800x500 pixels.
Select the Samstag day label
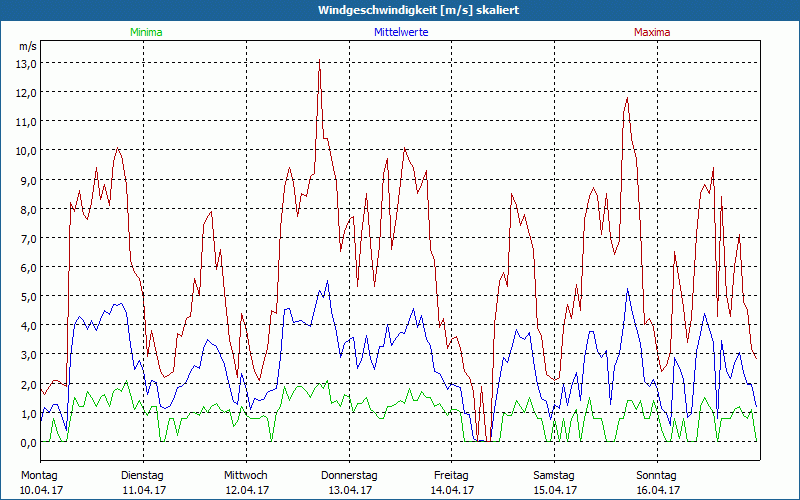[x=554, y=475]
